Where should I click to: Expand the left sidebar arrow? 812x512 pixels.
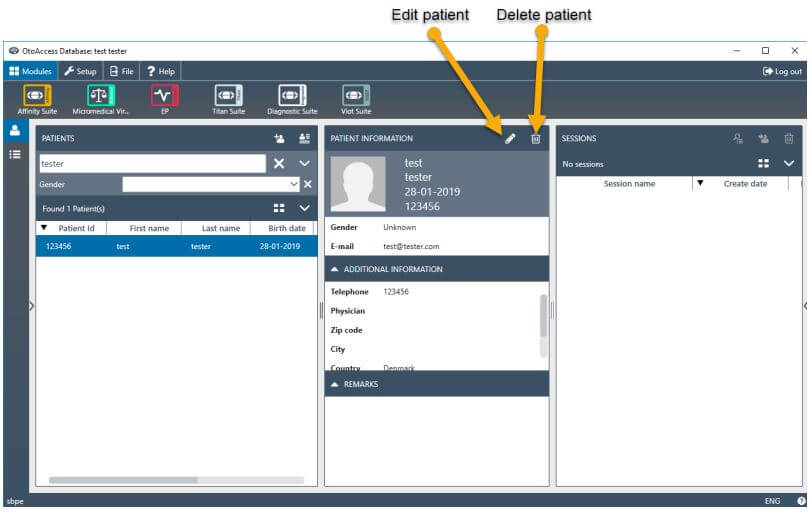coord(32,306)
